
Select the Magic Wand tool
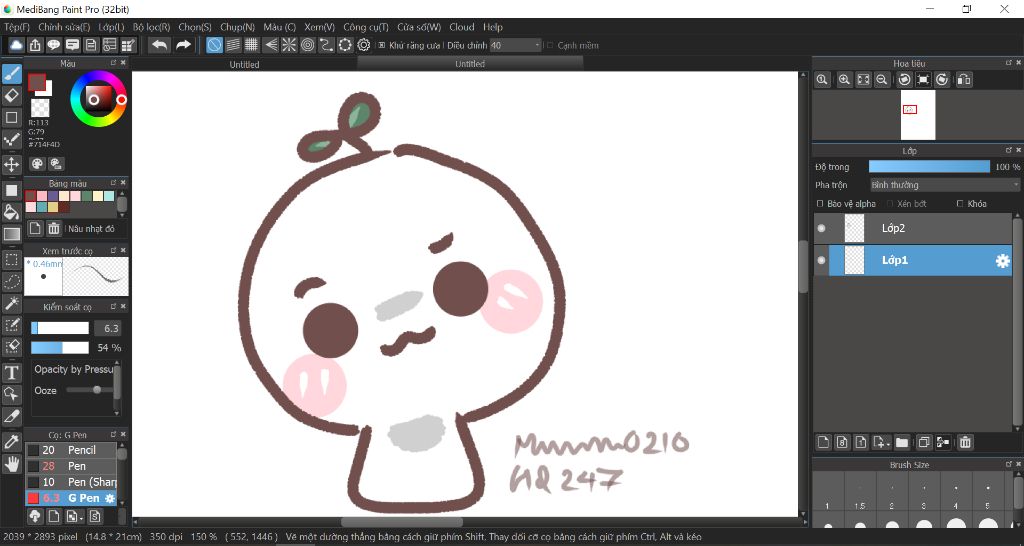[12, 303]
